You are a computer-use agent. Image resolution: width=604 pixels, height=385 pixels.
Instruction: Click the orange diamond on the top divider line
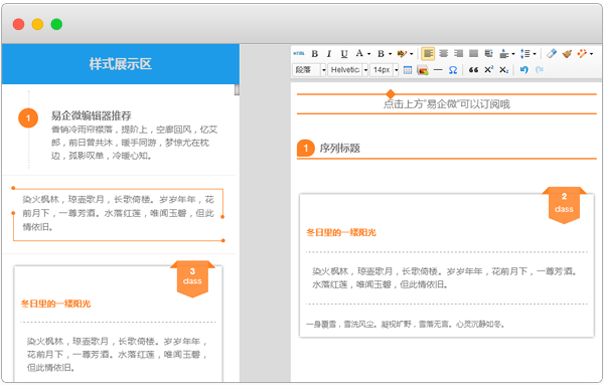point(390,94)
